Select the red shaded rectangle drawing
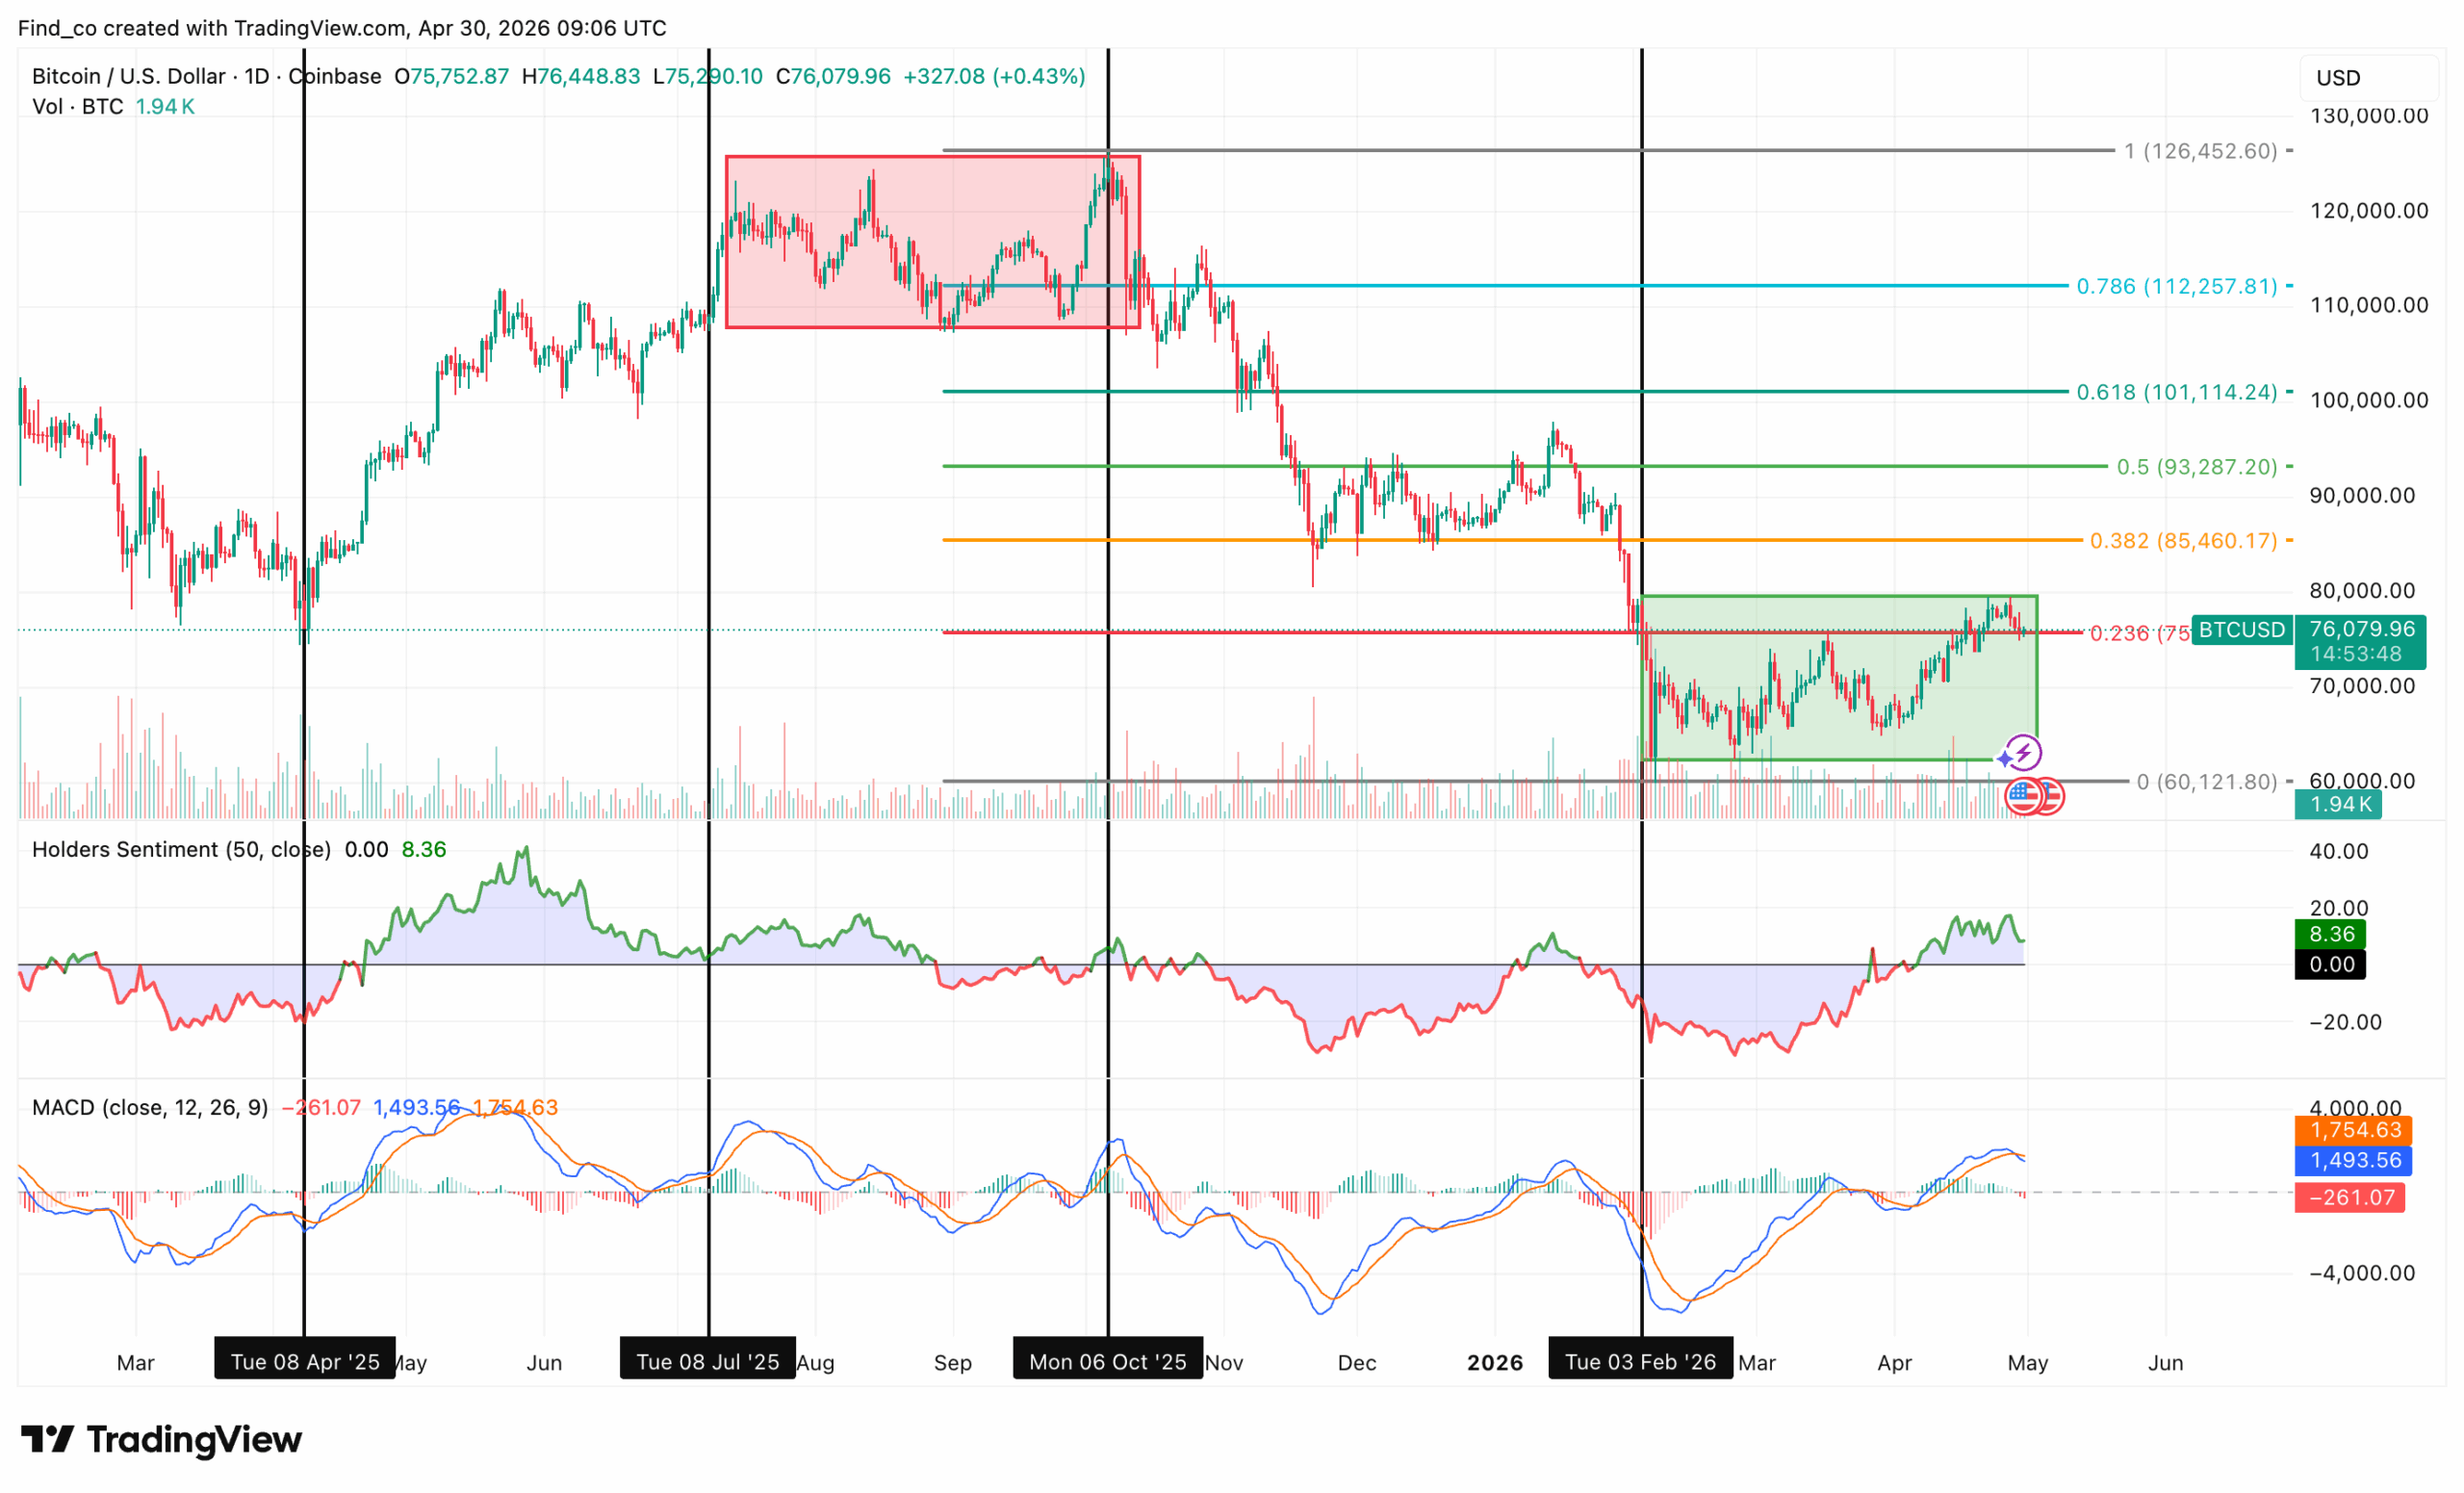Screen dimensions: 2464x1493 coord(932,242)
